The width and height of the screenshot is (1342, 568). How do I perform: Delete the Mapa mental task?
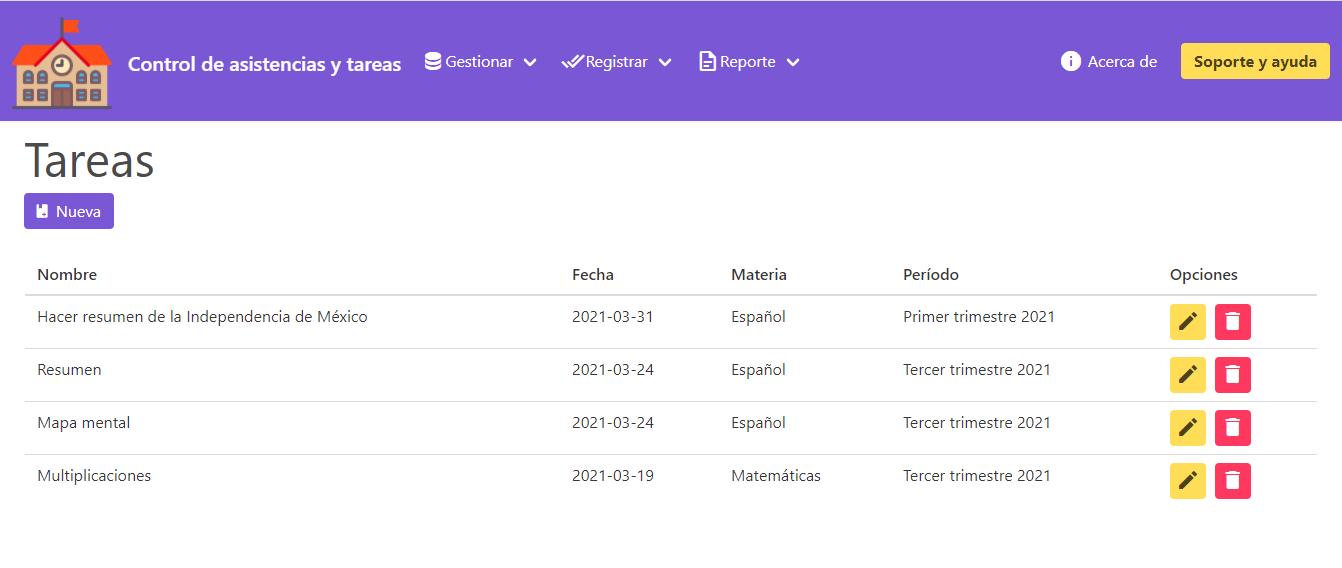coord(1233,427)
